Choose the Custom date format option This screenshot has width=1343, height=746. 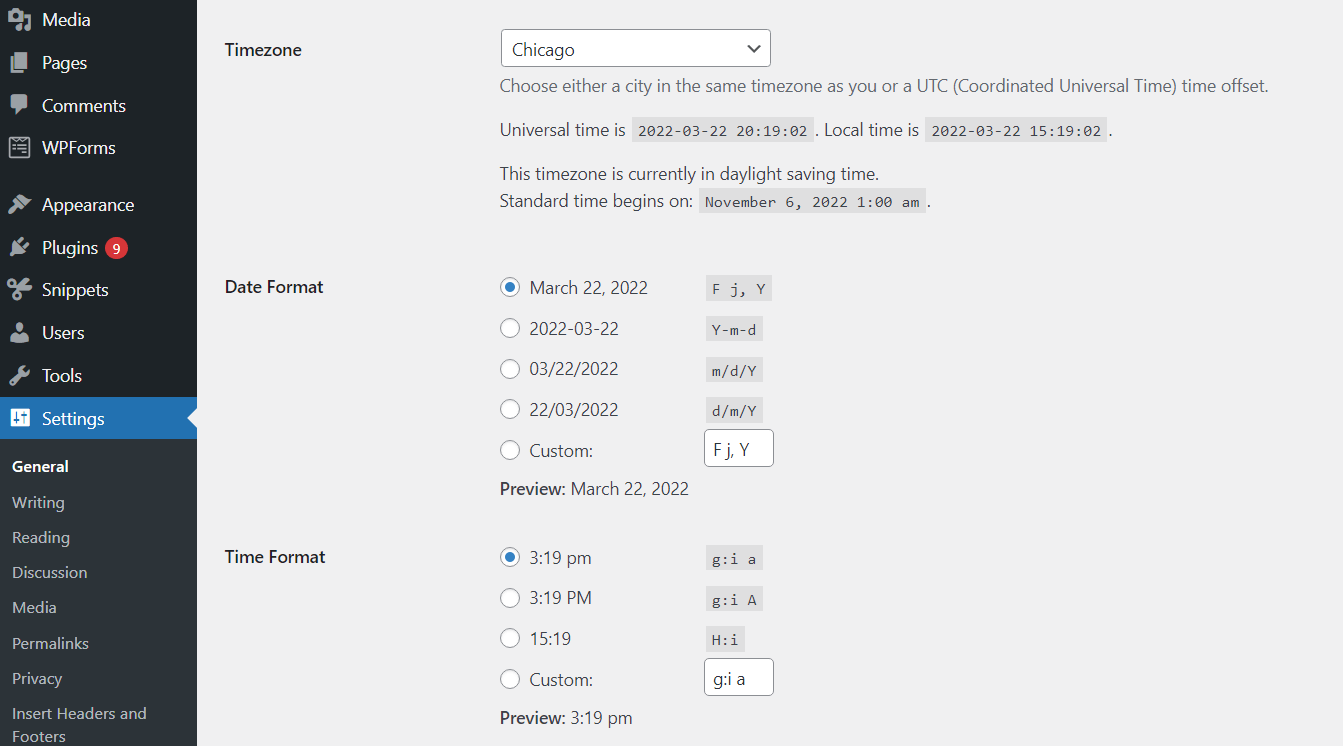pyautogui.click(x=510, y=450)
